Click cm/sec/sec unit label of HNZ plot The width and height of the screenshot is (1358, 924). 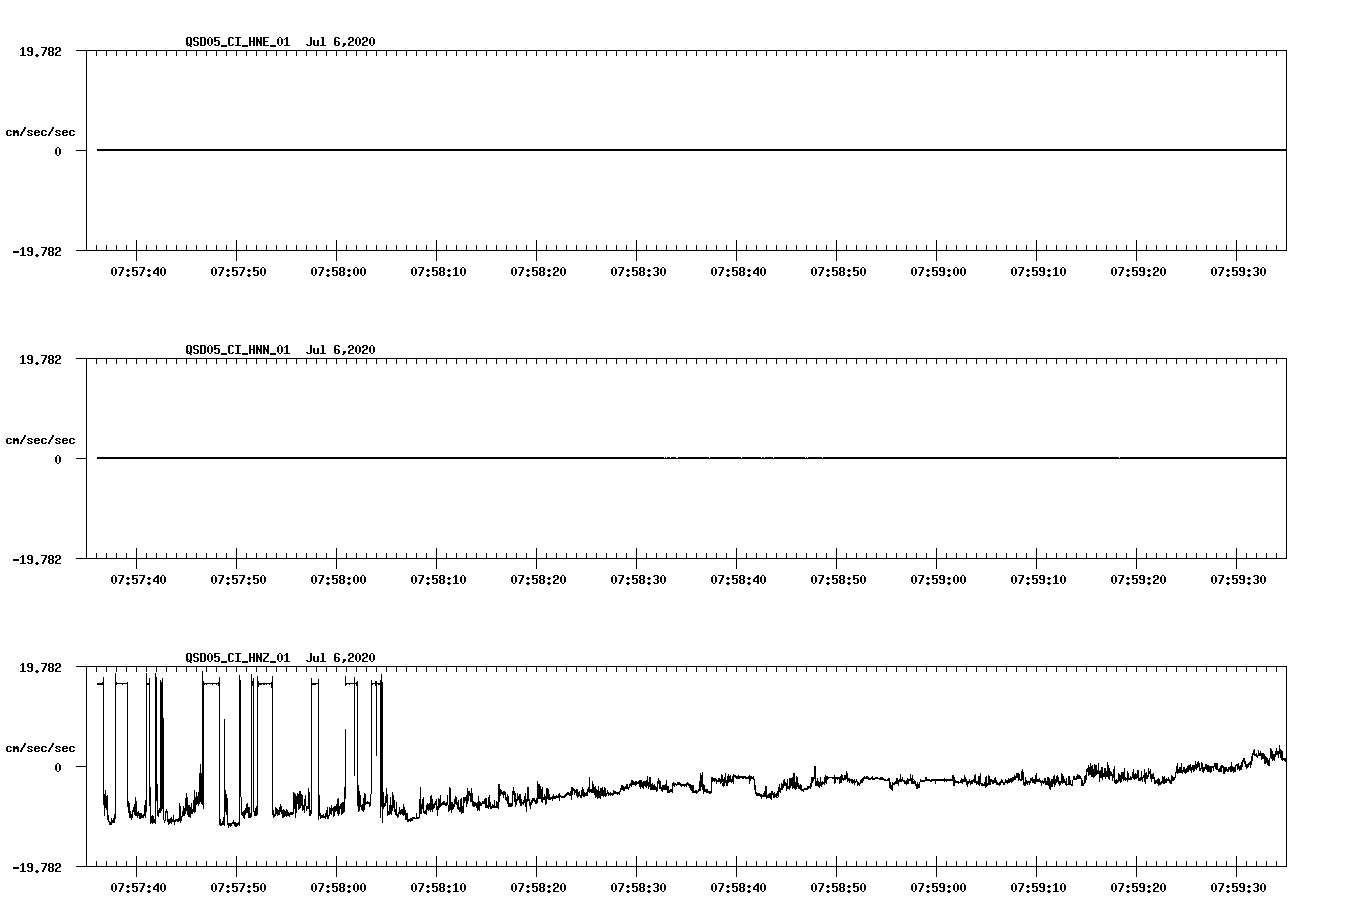tap(40, 748)
